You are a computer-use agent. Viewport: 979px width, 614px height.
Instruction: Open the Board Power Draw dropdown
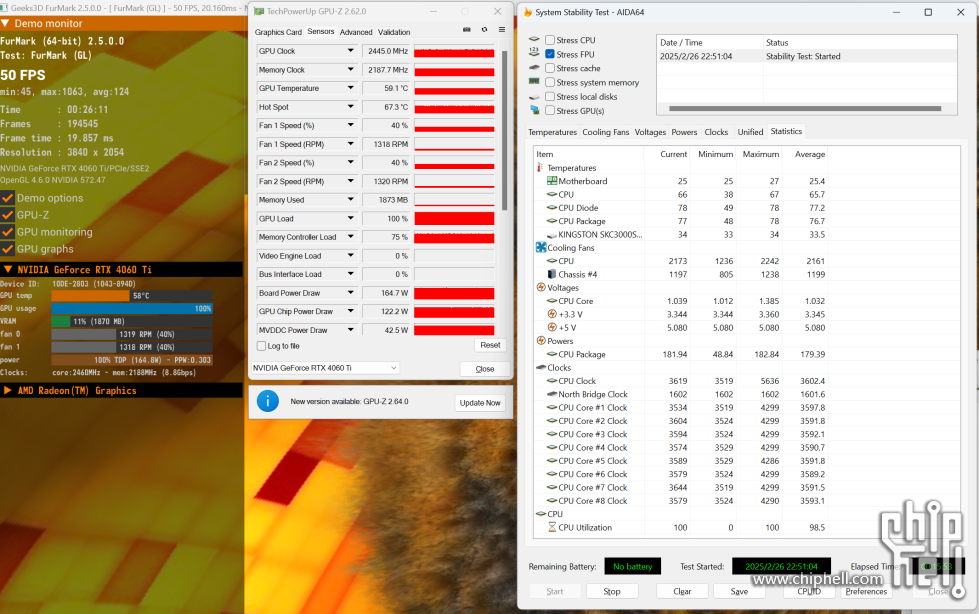coord(350,292)
